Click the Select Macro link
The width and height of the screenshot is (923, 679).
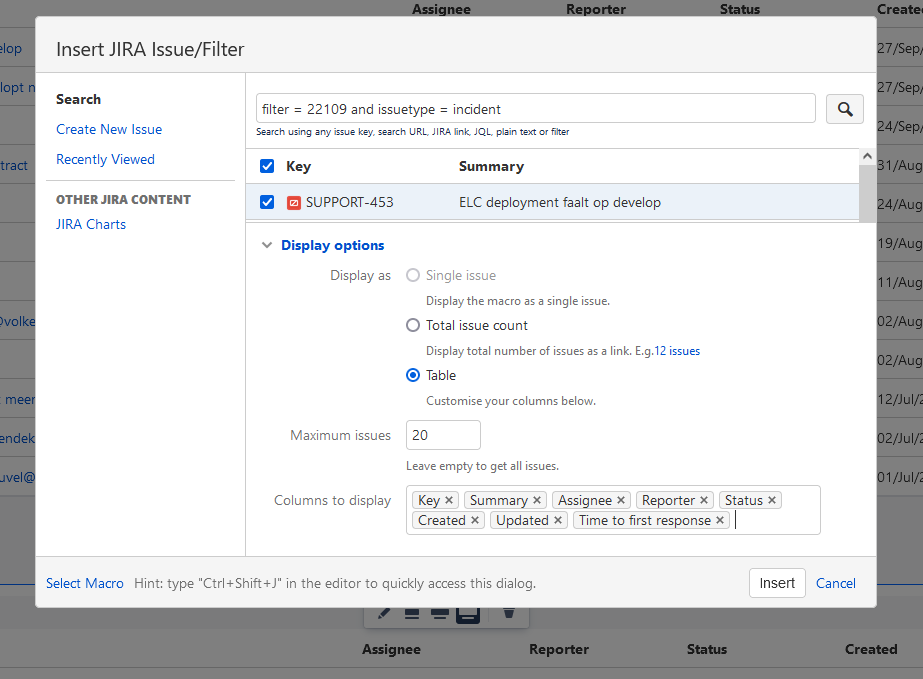(85, 583)
